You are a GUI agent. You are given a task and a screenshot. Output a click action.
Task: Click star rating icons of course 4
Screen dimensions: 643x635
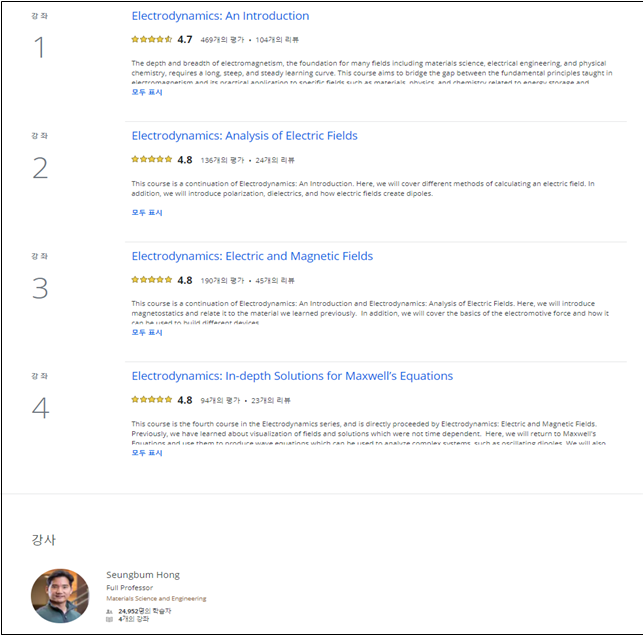(x=152, y=400)
